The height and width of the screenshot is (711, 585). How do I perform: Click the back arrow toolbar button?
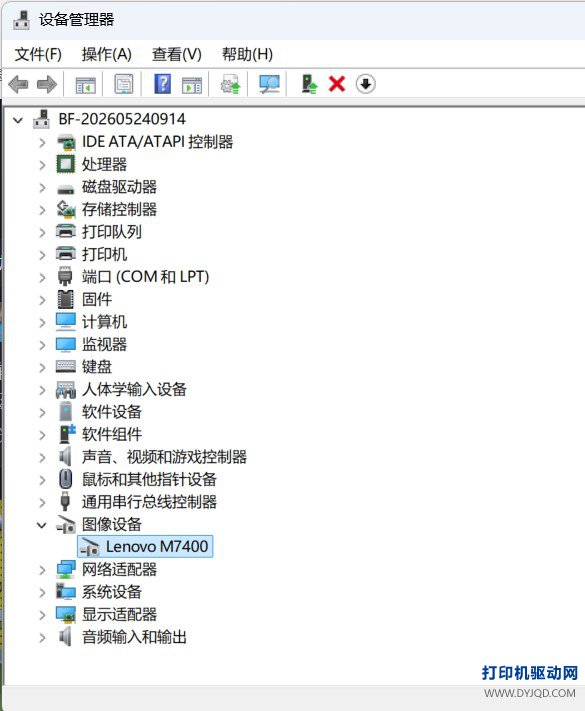point(19,84)
